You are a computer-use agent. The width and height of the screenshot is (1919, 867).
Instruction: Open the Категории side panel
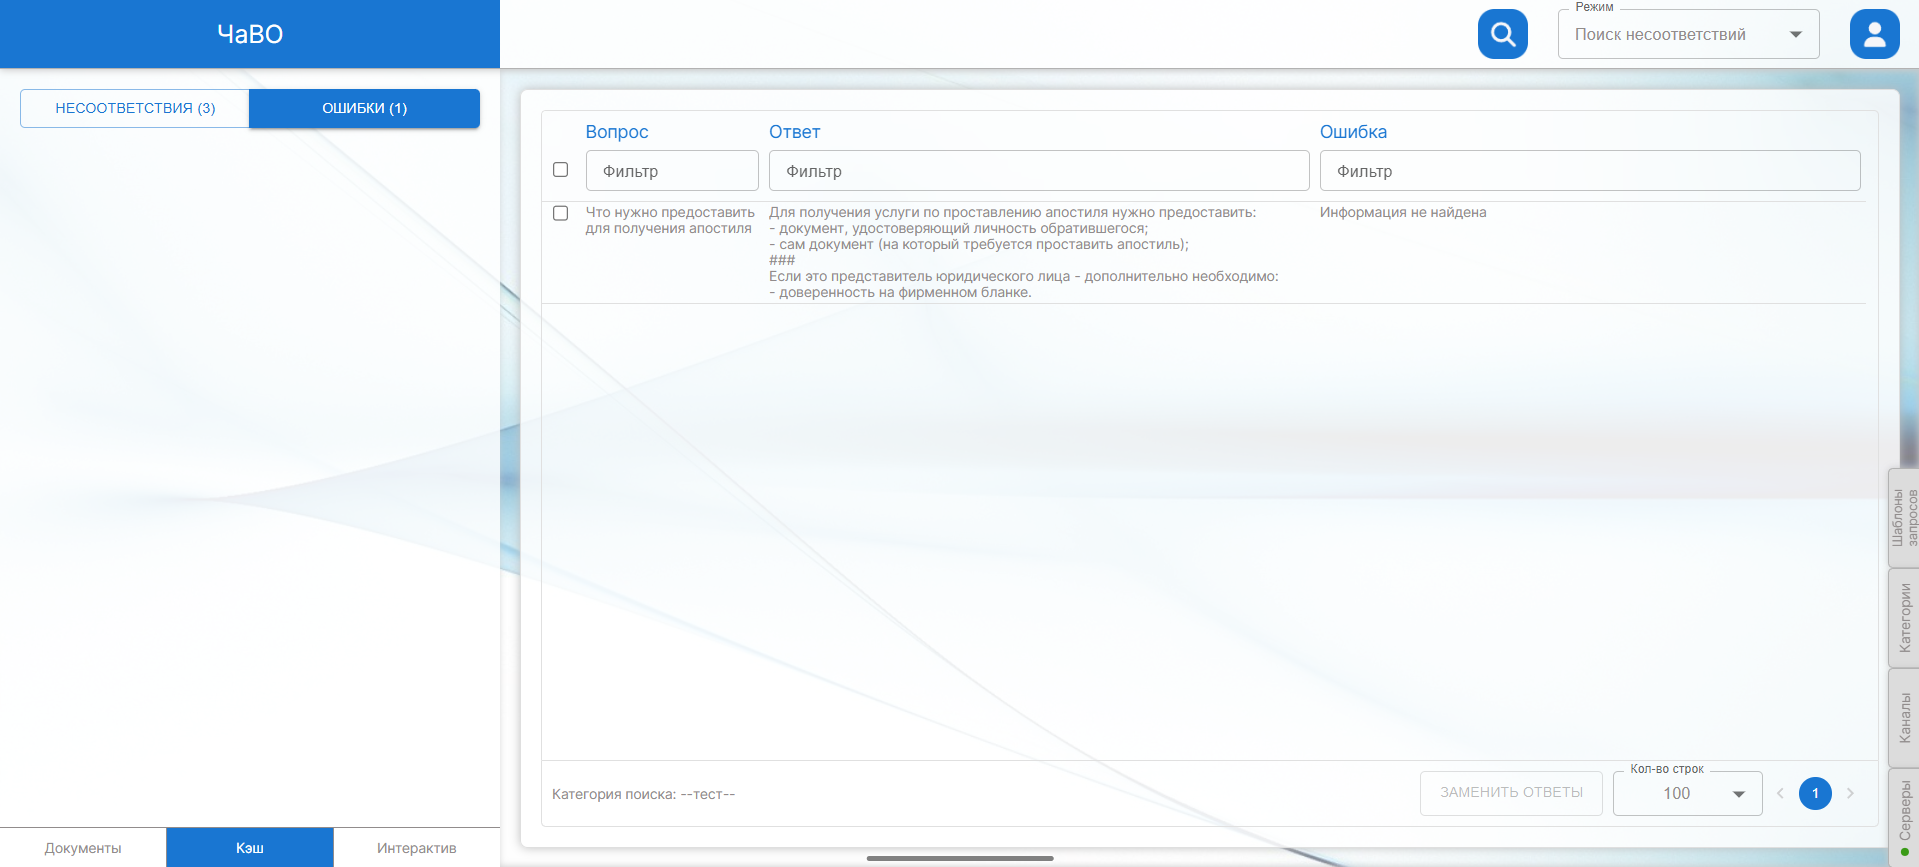(x=1903, y=618)
